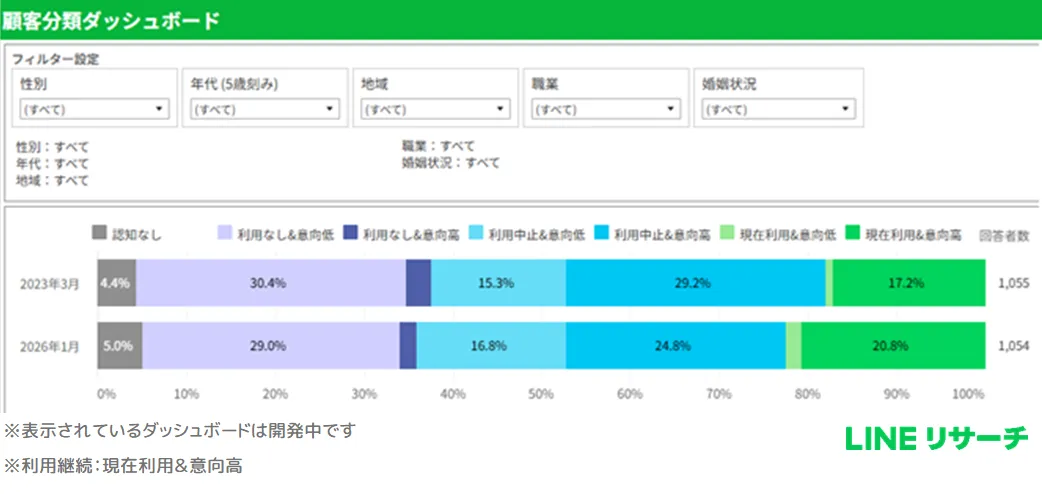The width and height of the screenshot is (1042, 494).
Task: Select the 17.2% green segment for 2023年3月
Action: (908, 283)
